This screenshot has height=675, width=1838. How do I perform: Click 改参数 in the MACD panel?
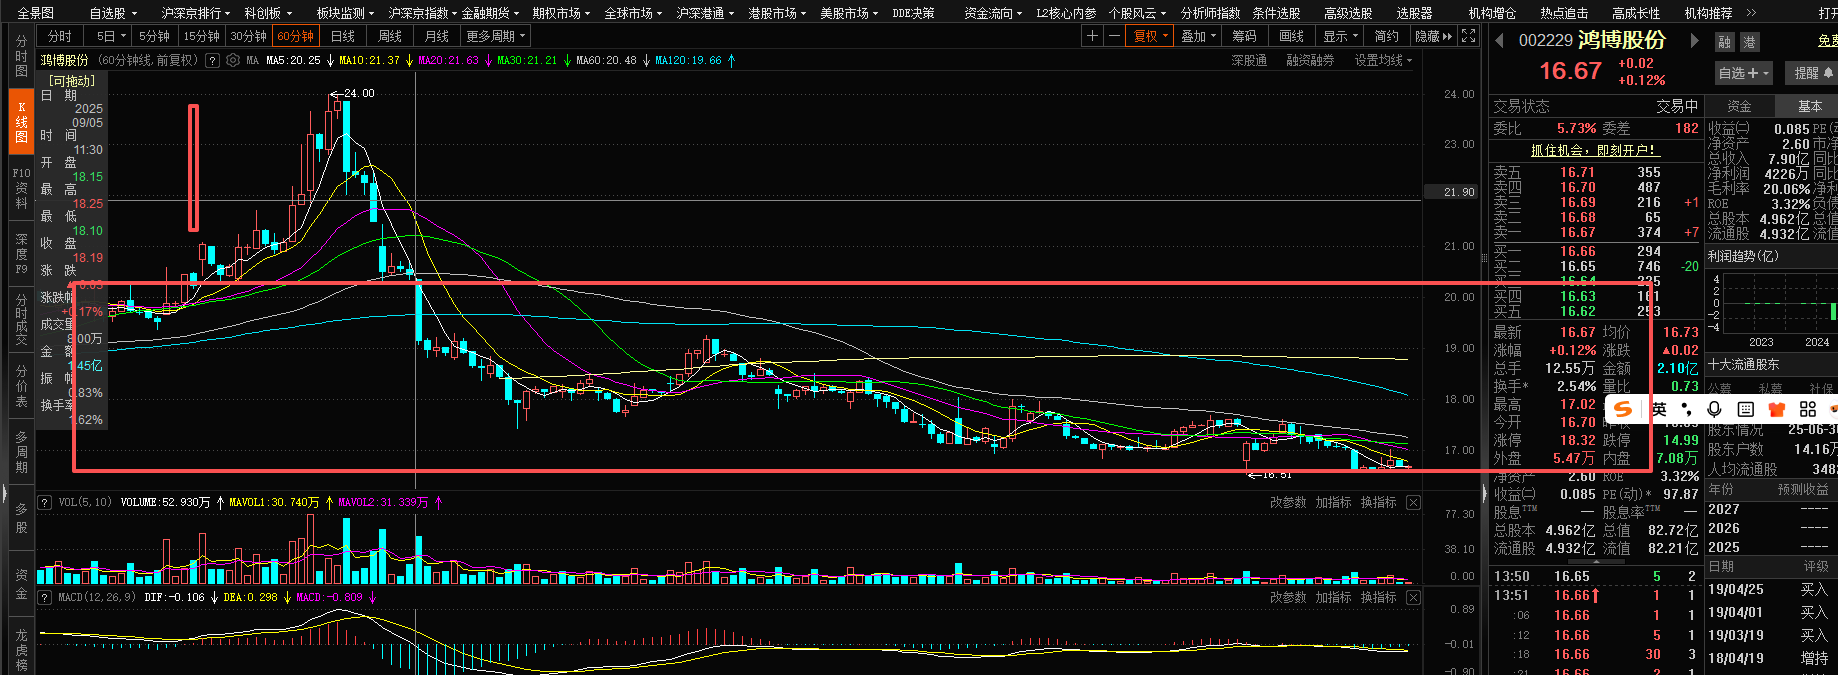1288,597
